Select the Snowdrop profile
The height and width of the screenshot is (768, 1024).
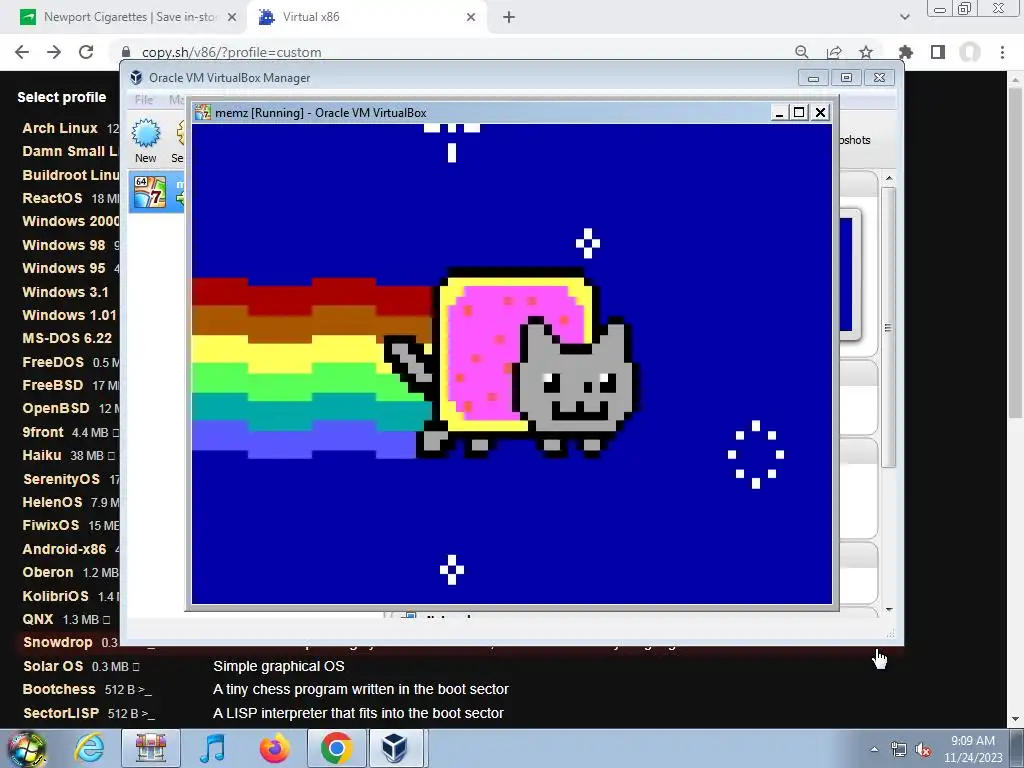click(57, 643)
